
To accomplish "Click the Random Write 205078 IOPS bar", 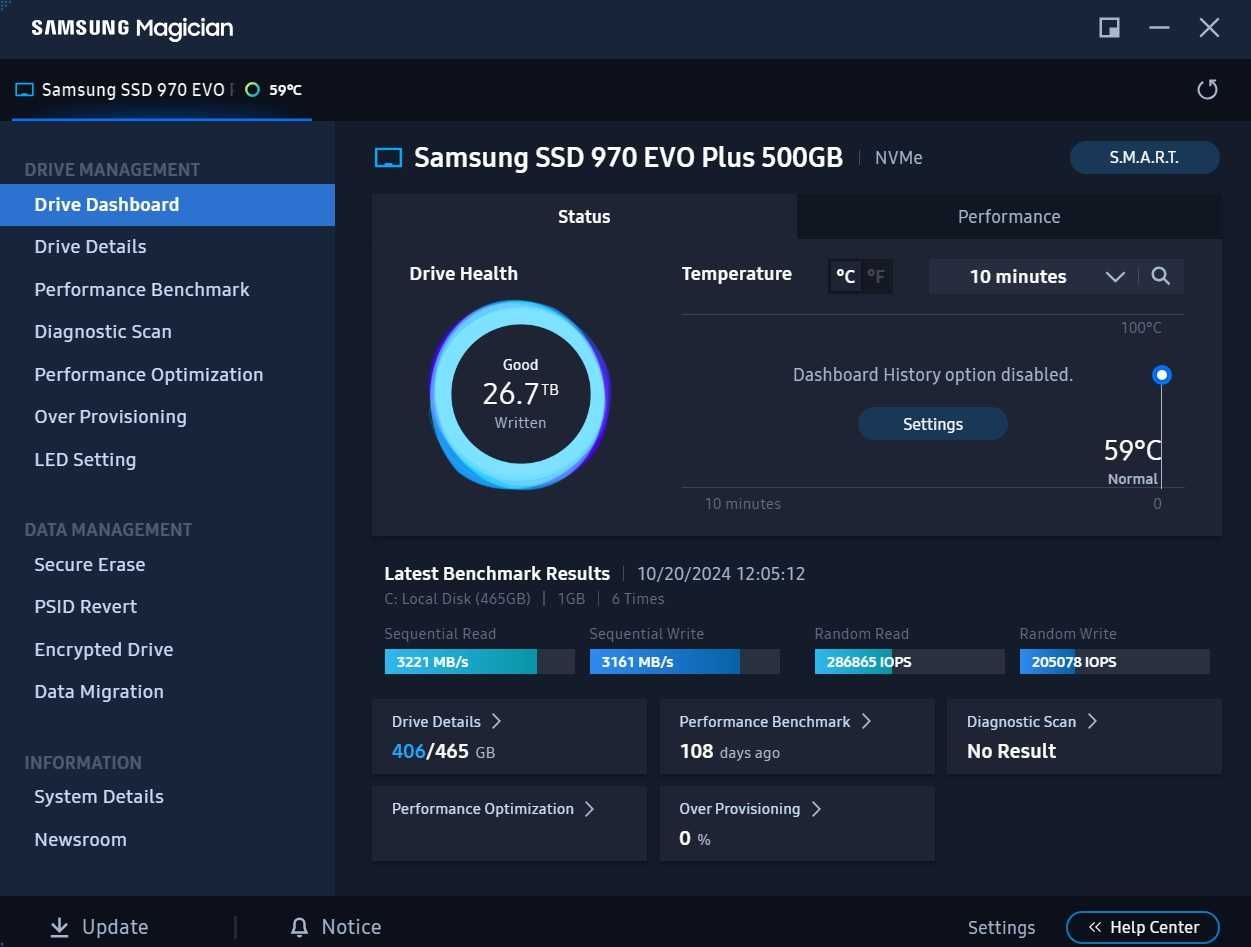I will 1114,662.
